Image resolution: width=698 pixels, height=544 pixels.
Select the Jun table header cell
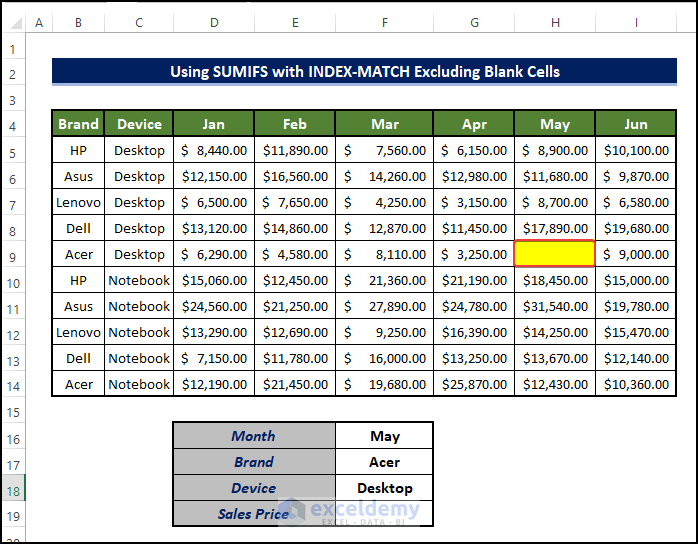click(635, 124)
